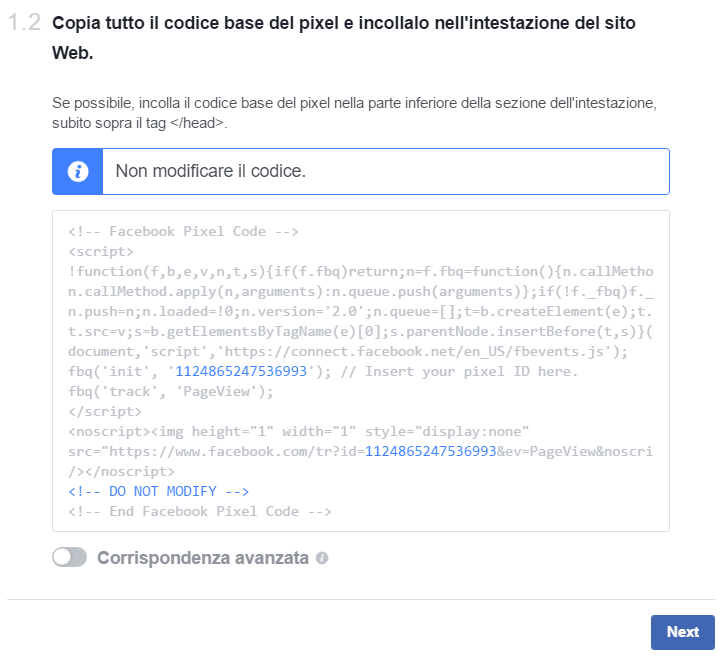Click the fbq track PageView line

tap(171, 391)
